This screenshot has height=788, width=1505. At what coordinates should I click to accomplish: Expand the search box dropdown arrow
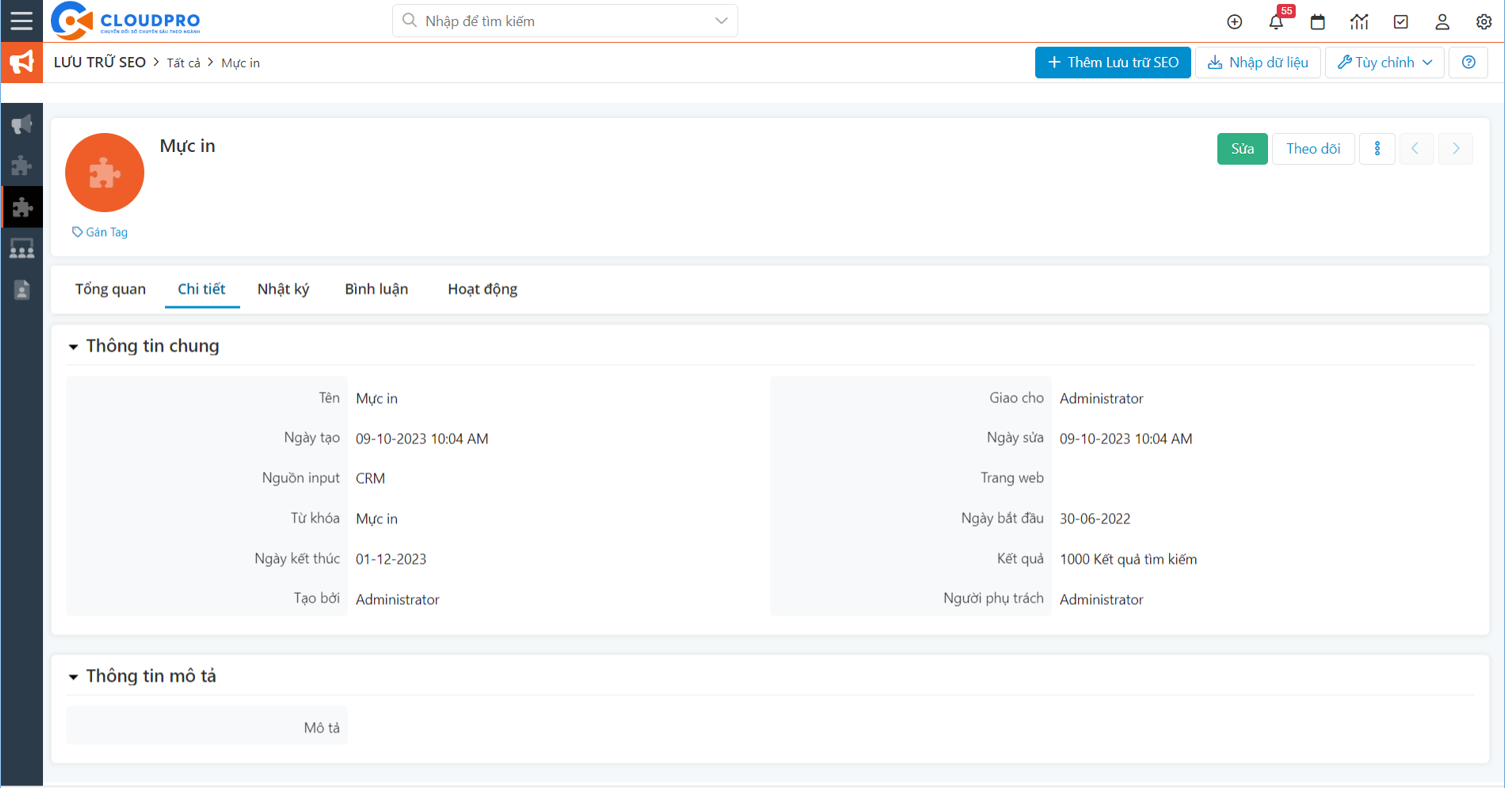click(721, 21)
